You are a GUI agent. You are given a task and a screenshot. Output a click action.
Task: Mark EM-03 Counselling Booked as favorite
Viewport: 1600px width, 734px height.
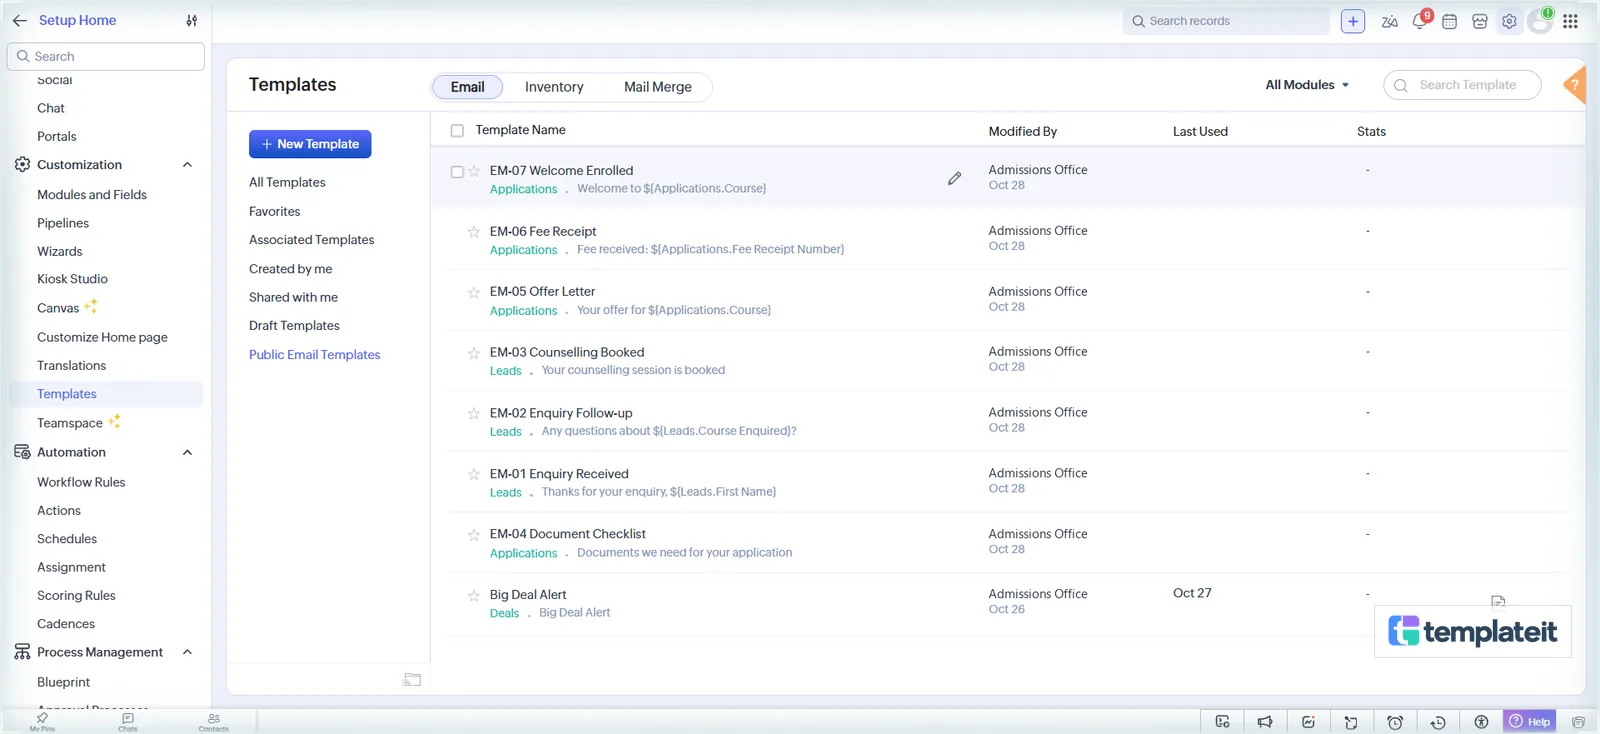474,353
